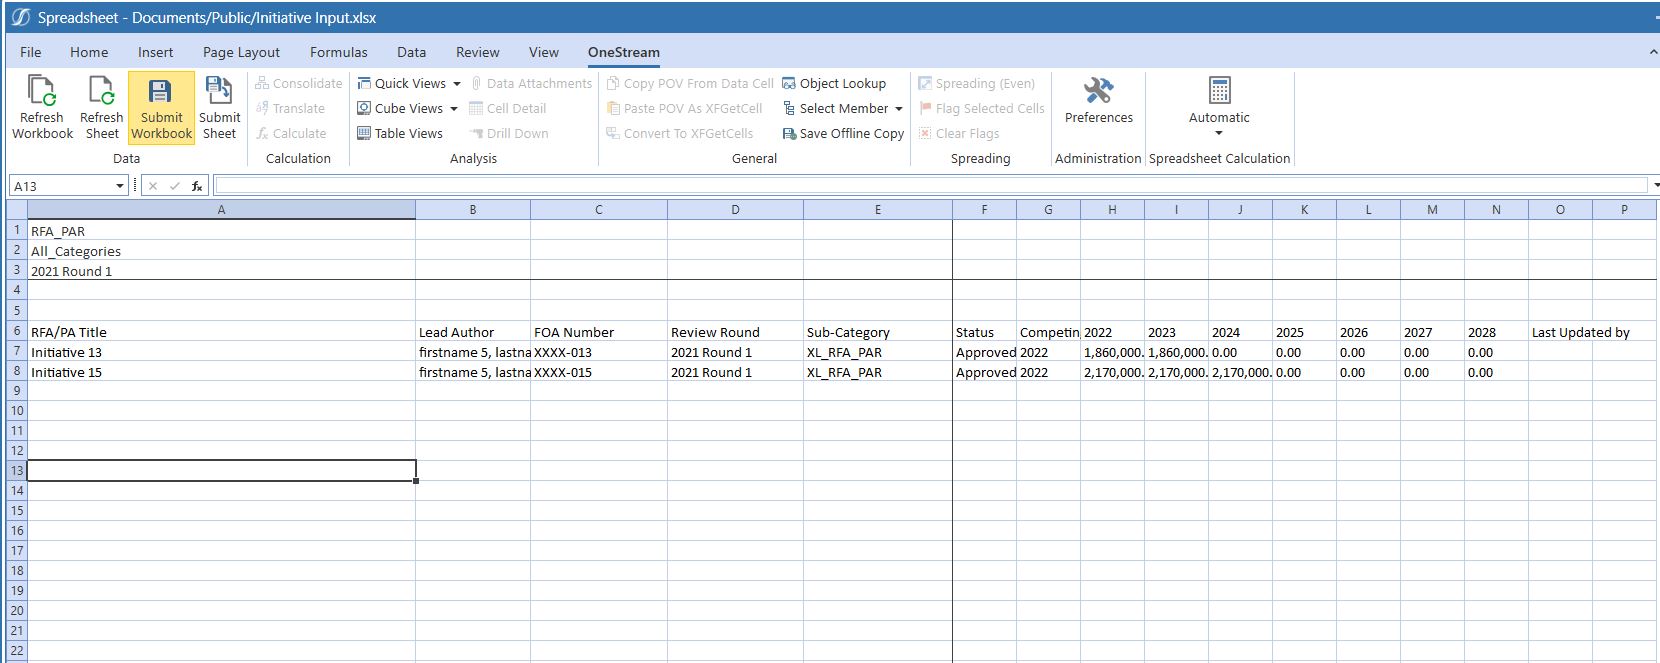Expand the Automatic calculation mode dropdown

point(1218,133)
